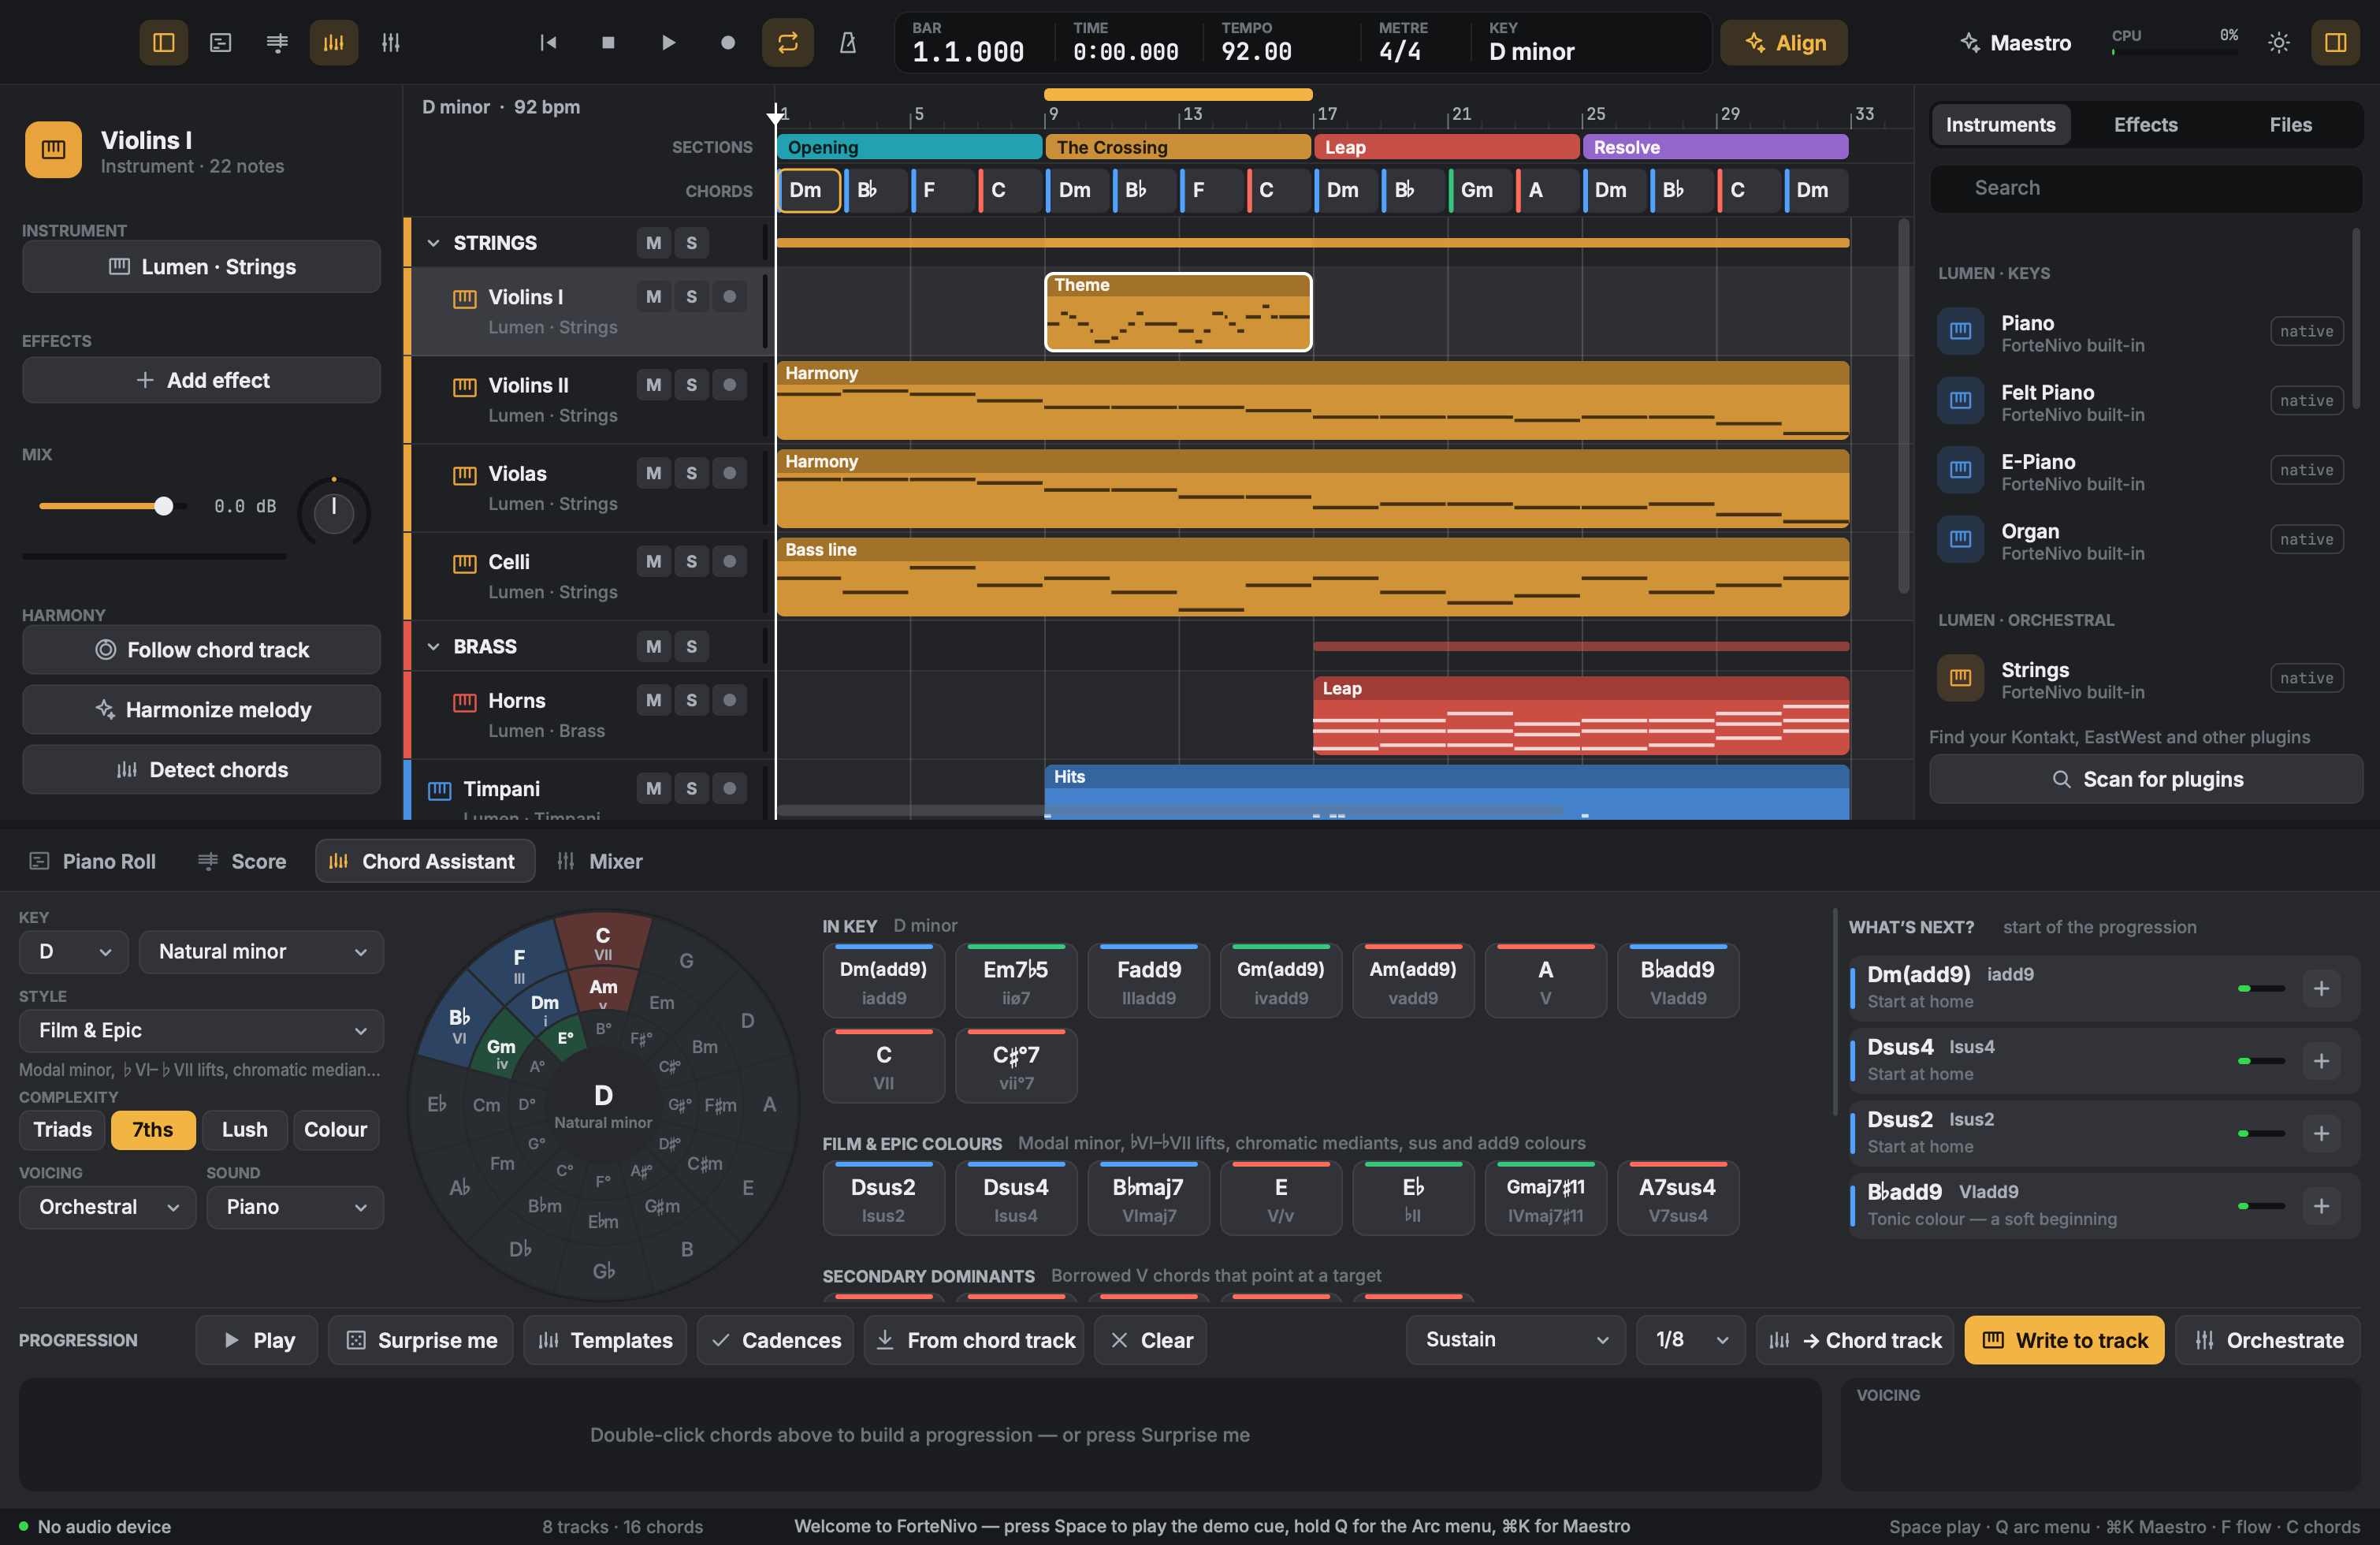
Task: Open the 1/8 note length dropdown
Action: (1691, 1340)
